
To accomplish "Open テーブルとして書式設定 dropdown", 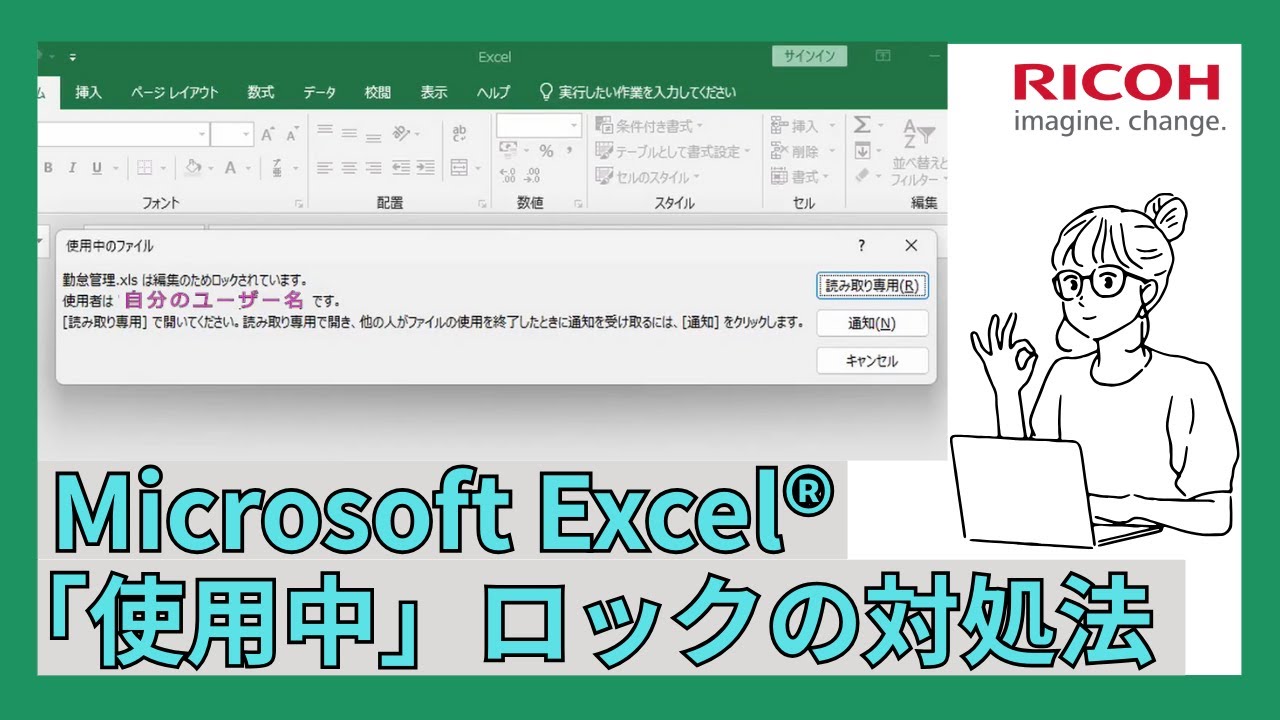I will coord(672,151).
